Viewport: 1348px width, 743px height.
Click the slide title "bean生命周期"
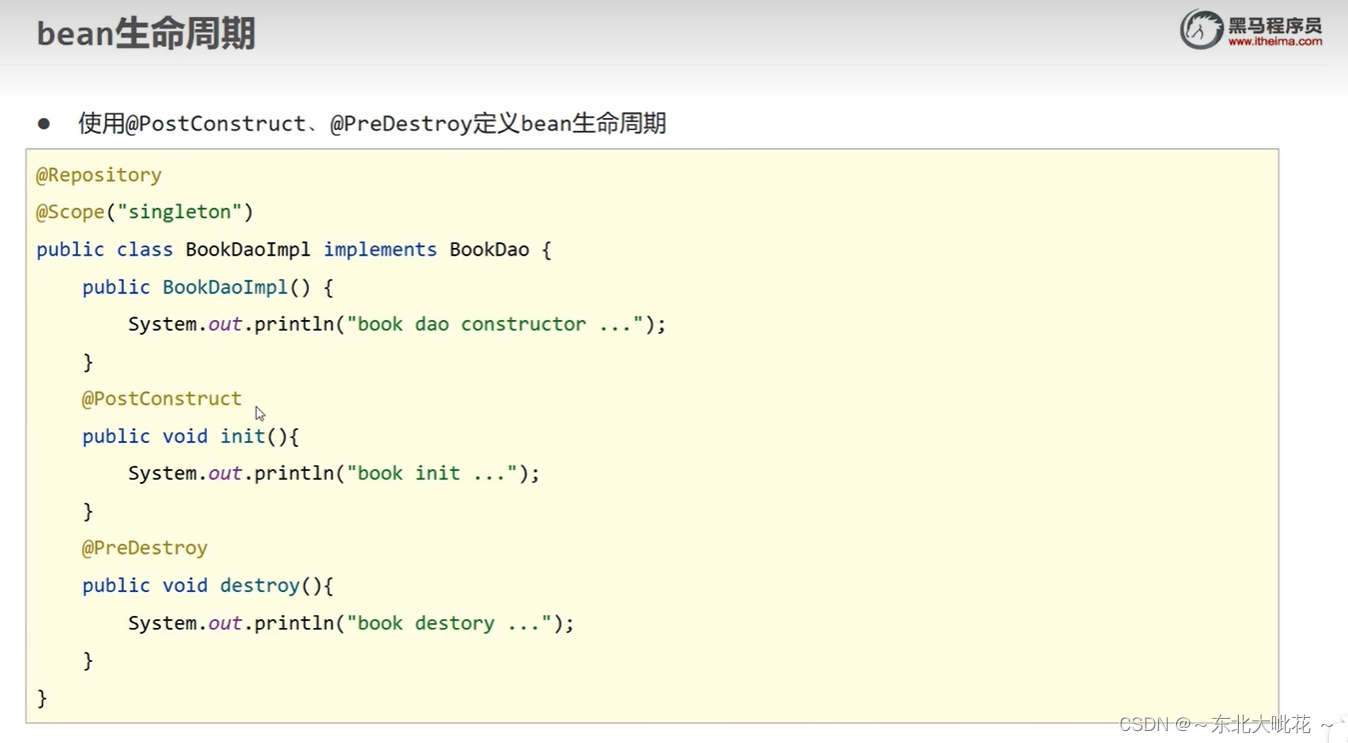146,33
